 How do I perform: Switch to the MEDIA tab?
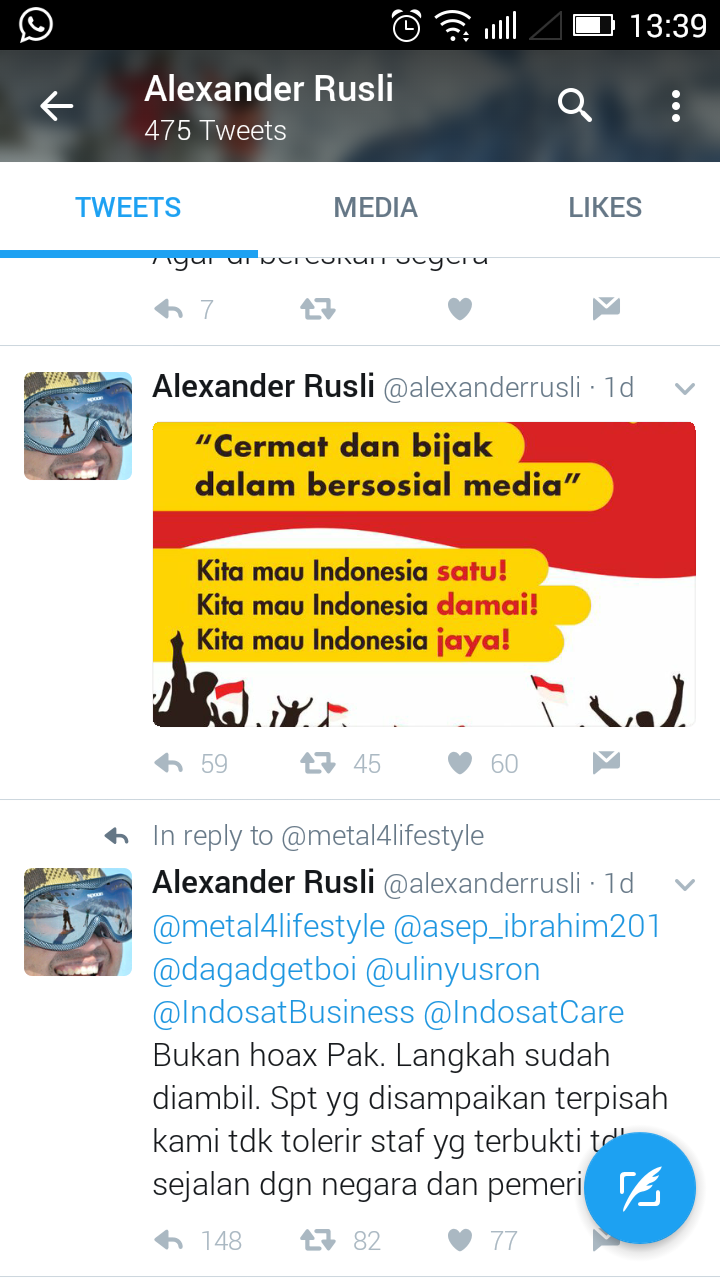point(375,208)
